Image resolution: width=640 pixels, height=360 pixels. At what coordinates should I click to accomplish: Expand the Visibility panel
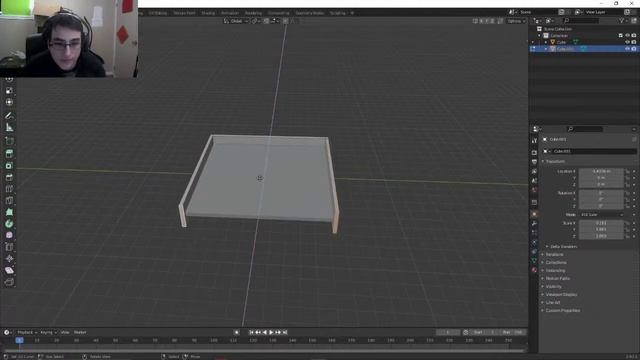pyautogui.click(x=551, y=287)
